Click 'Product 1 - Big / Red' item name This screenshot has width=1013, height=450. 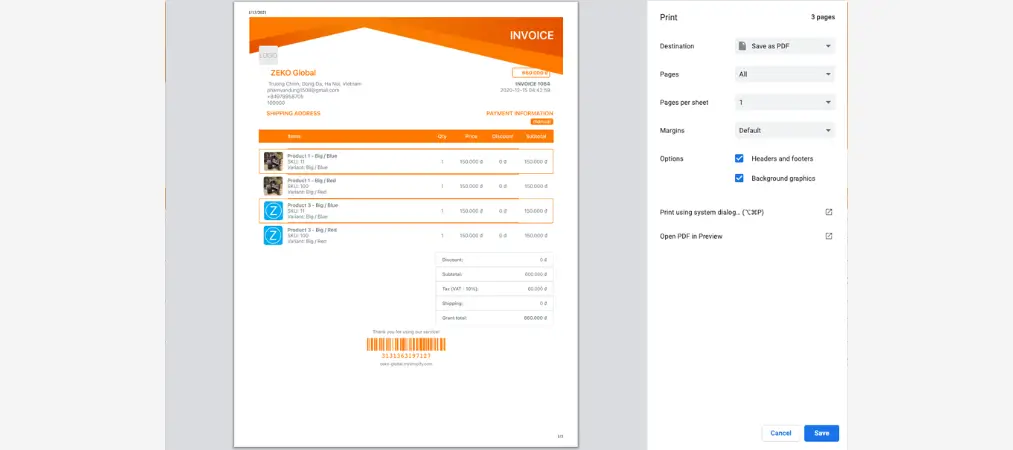[x=311, y=180]
